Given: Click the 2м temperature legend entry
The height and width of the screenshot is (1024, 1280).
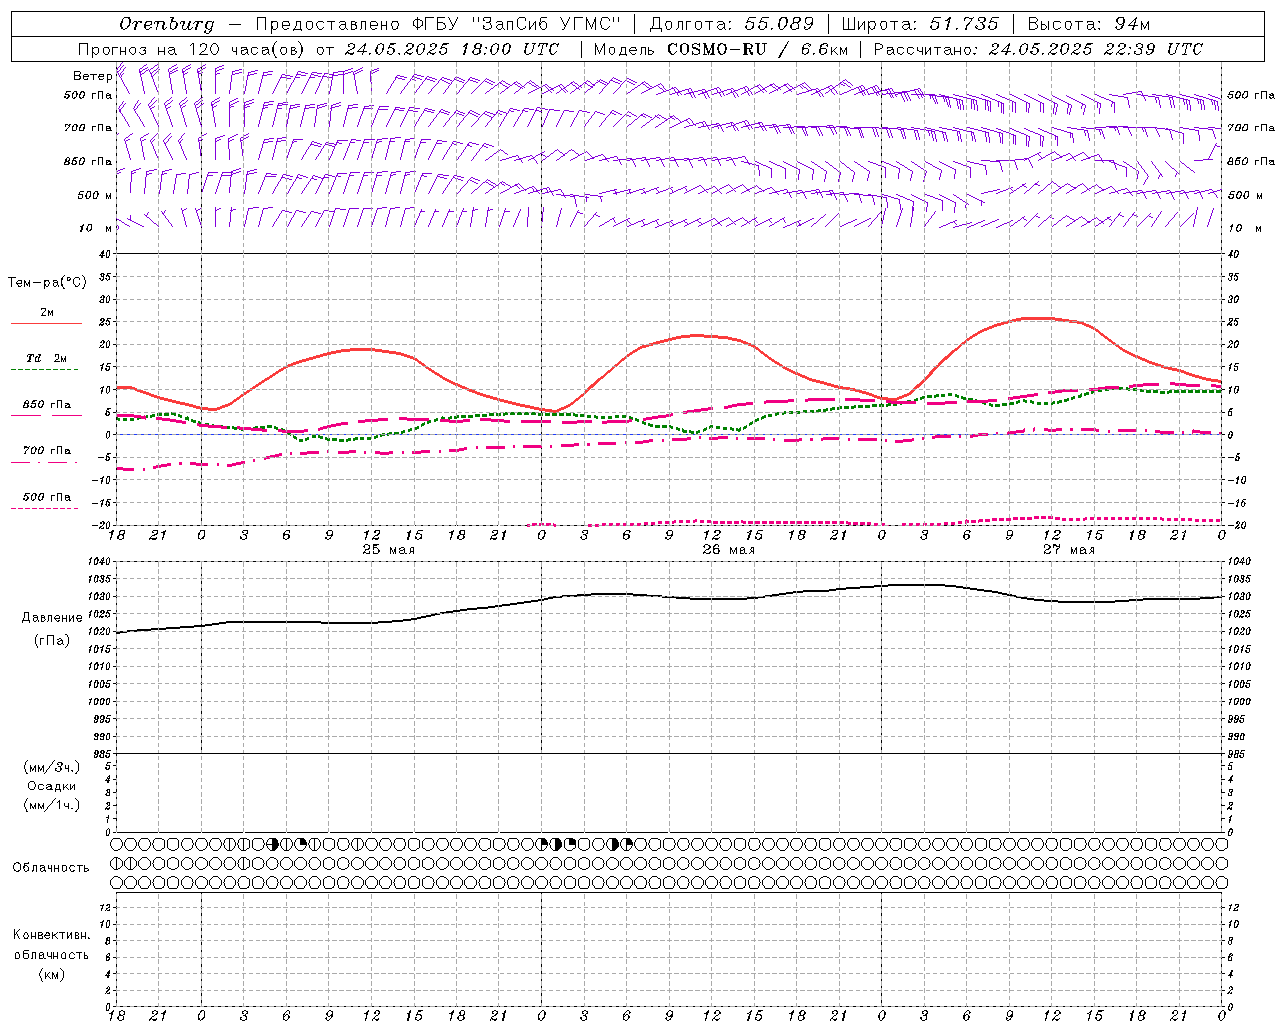Looking at the screenshot, I should 47,312.
